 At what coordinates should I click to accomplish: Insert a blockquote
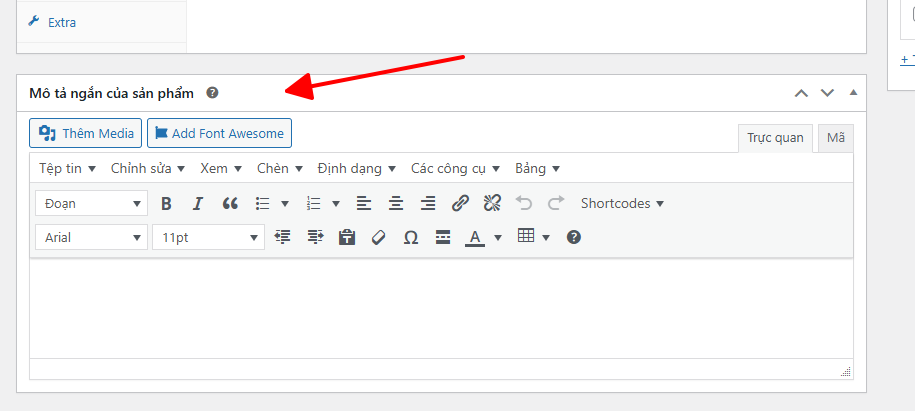coord(230,204)
